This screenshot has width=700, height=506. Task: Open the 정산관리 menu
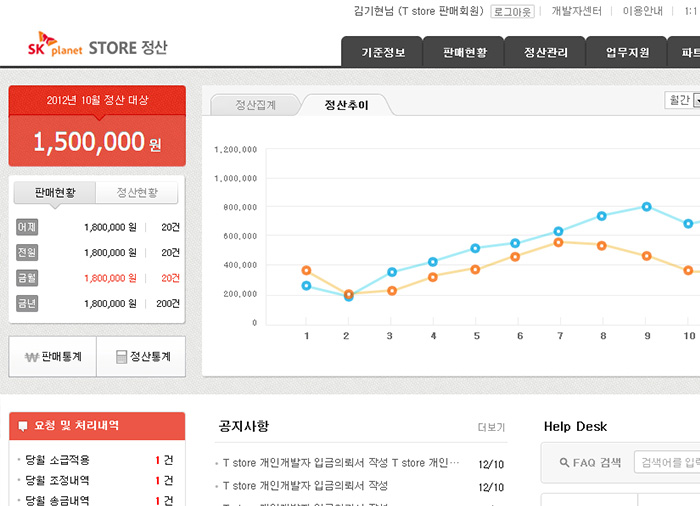[546, 52]
